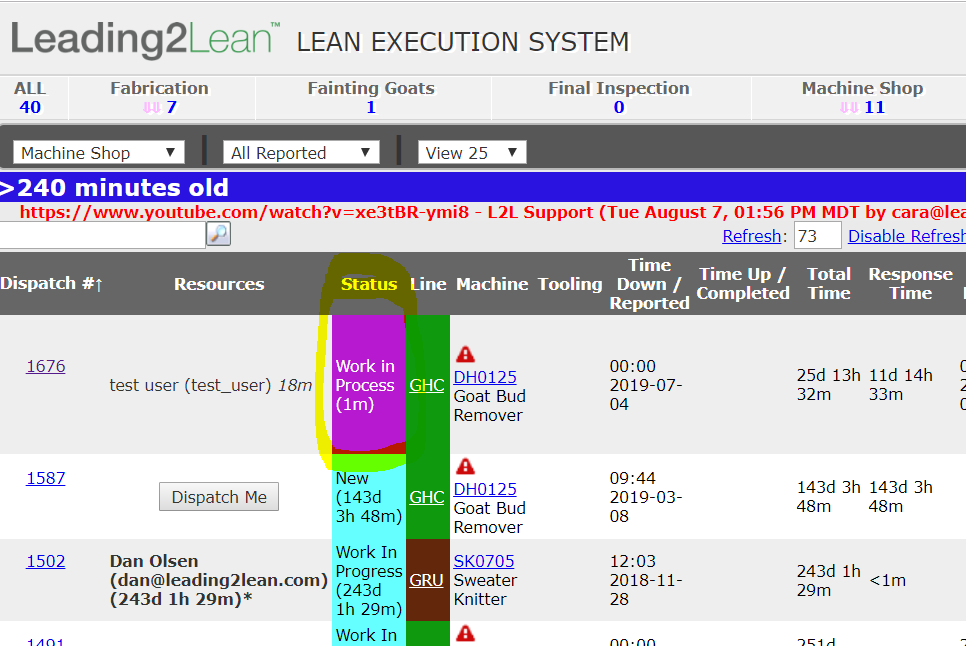The width and height of the screenshot is (966, 646).
Task: Click the Leading2Lean logo
Action: coord(145,40)
